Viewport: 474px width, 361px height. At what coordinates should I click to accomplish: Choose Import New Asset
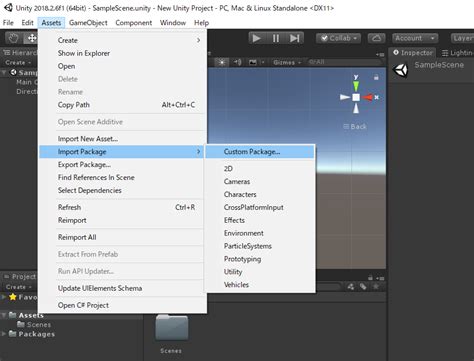coord(122,139)
